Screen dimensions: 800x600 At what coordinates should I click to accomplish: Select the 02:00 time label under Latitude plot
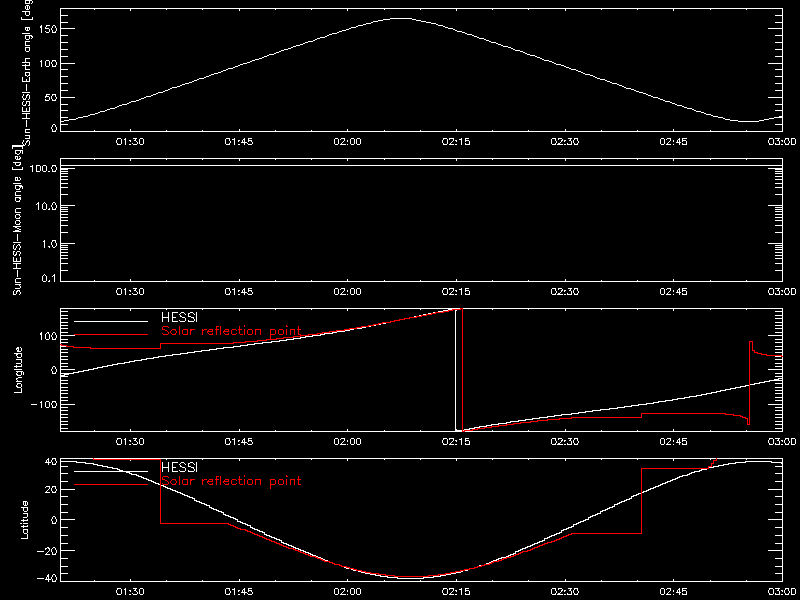pyautogui.click(x=347, y=592)
